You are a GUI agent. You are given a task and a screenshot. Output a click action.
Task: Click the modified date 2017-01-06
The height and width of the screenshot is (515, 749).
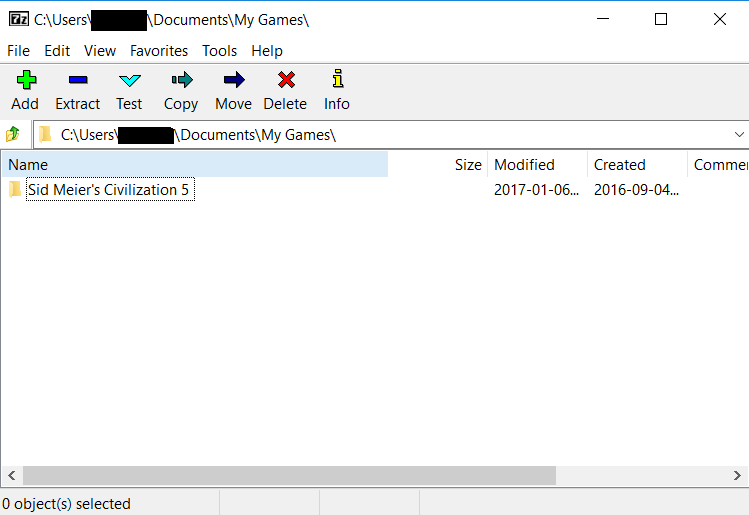coord(536,190)
